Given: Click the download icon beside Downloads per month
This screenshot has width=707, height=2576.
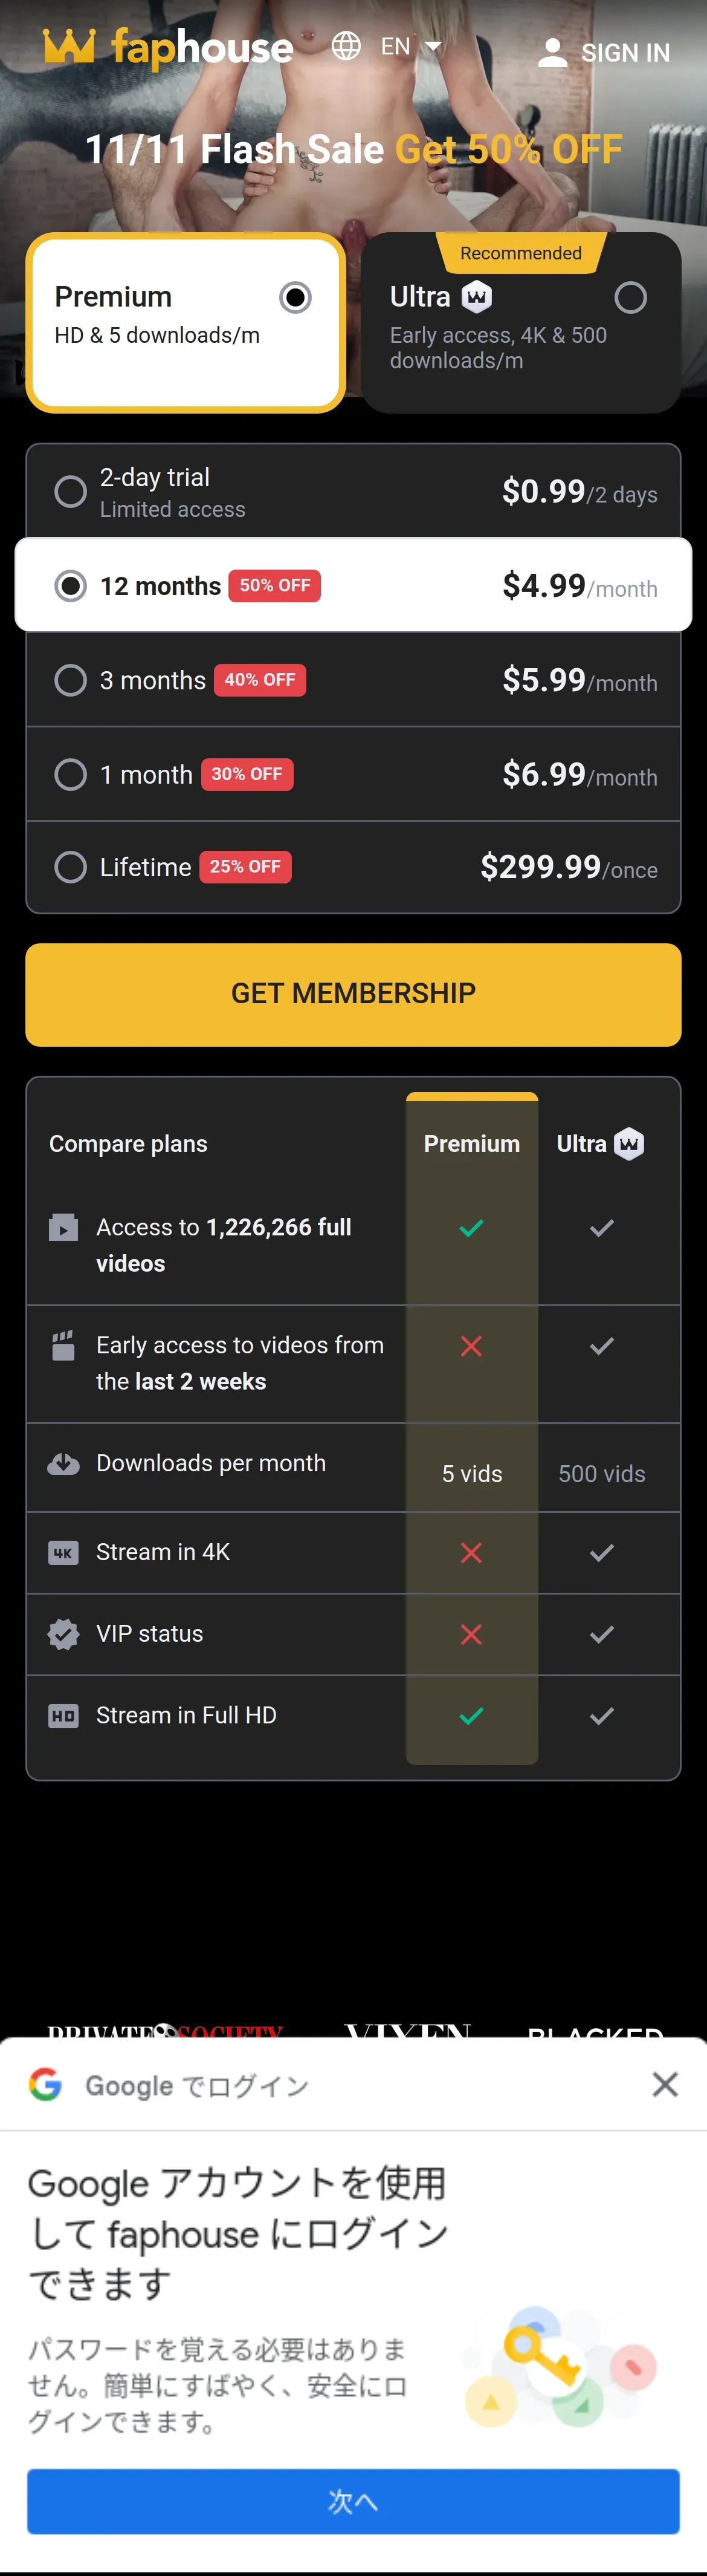Looking at the screenshot, I should [63, 1464].
